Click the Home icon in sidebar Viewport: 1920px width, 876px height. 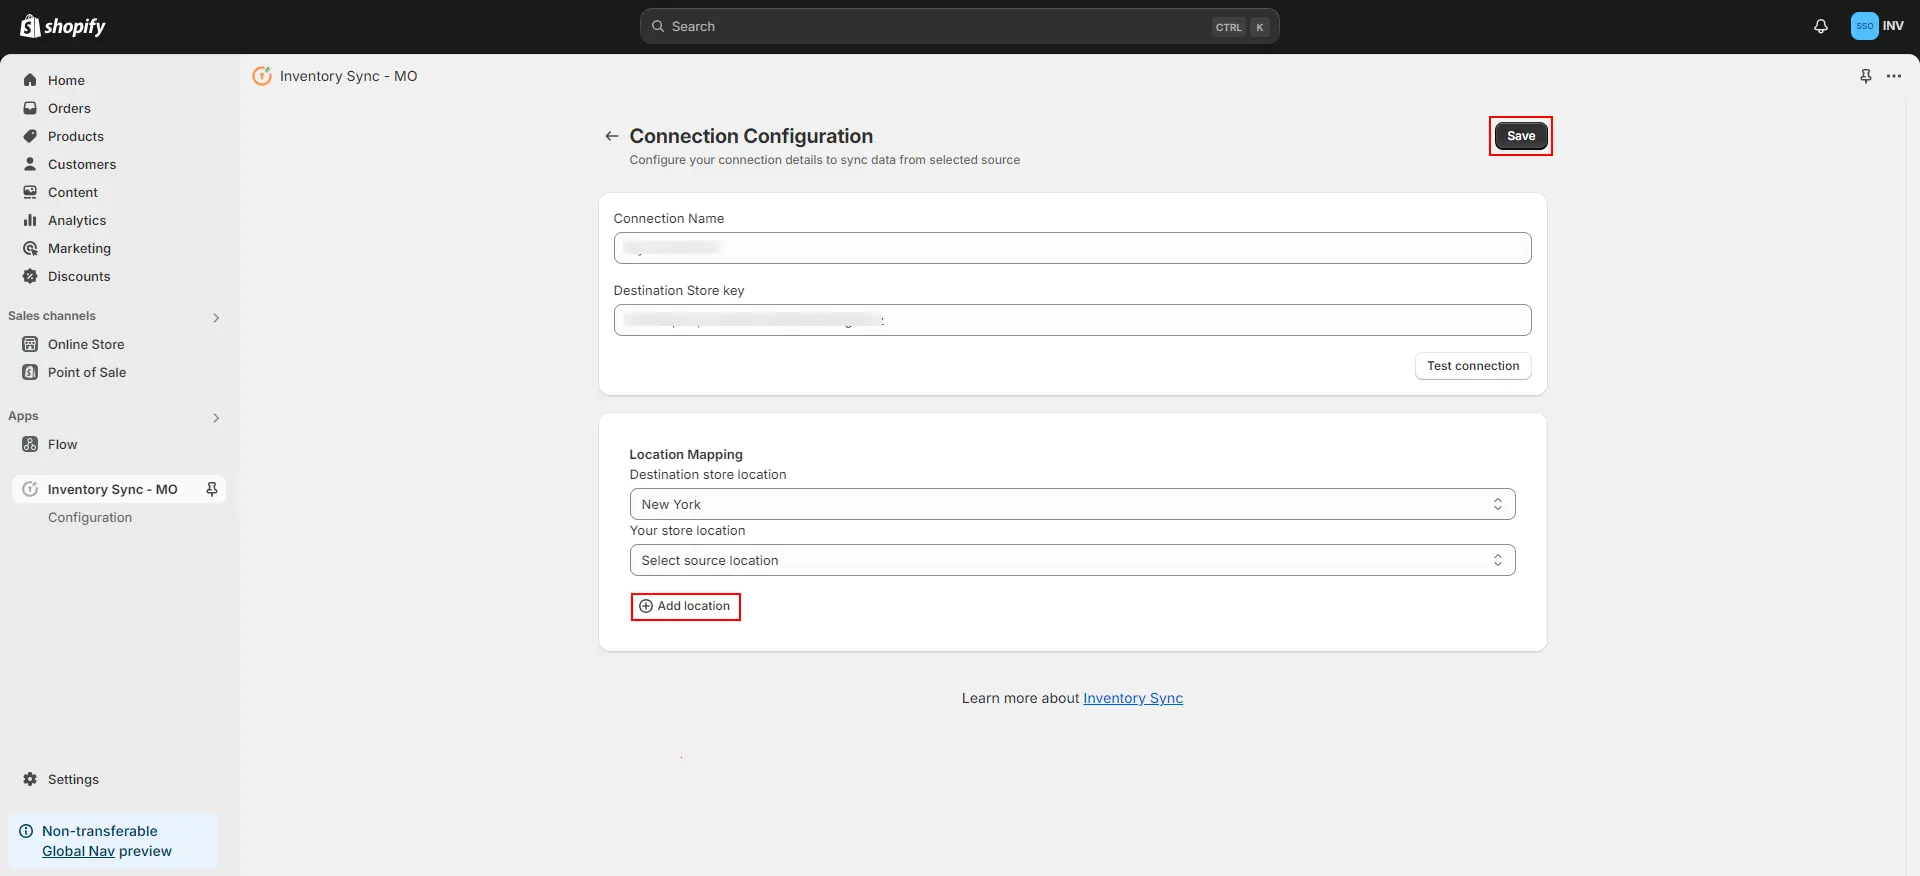30,80
